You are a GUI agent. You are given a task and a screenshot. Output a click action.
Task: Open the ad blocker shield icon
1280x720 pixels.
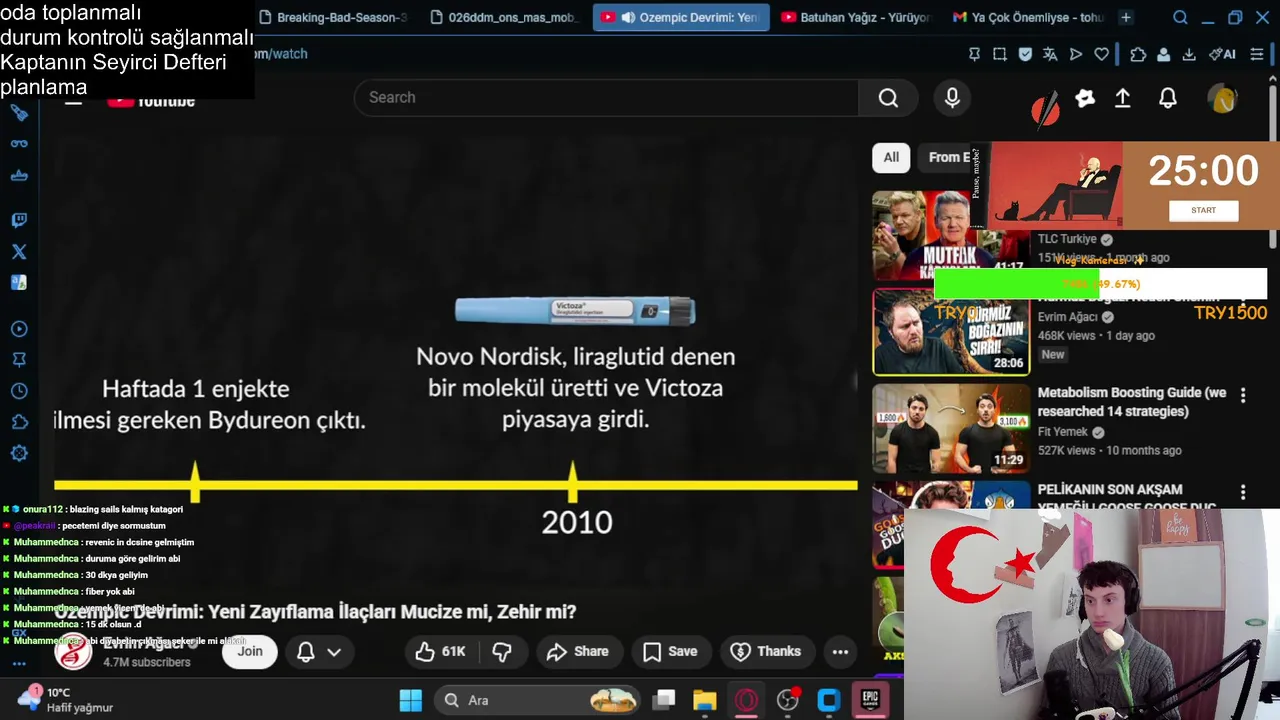pyautogui.click(x=1025, y=54)
